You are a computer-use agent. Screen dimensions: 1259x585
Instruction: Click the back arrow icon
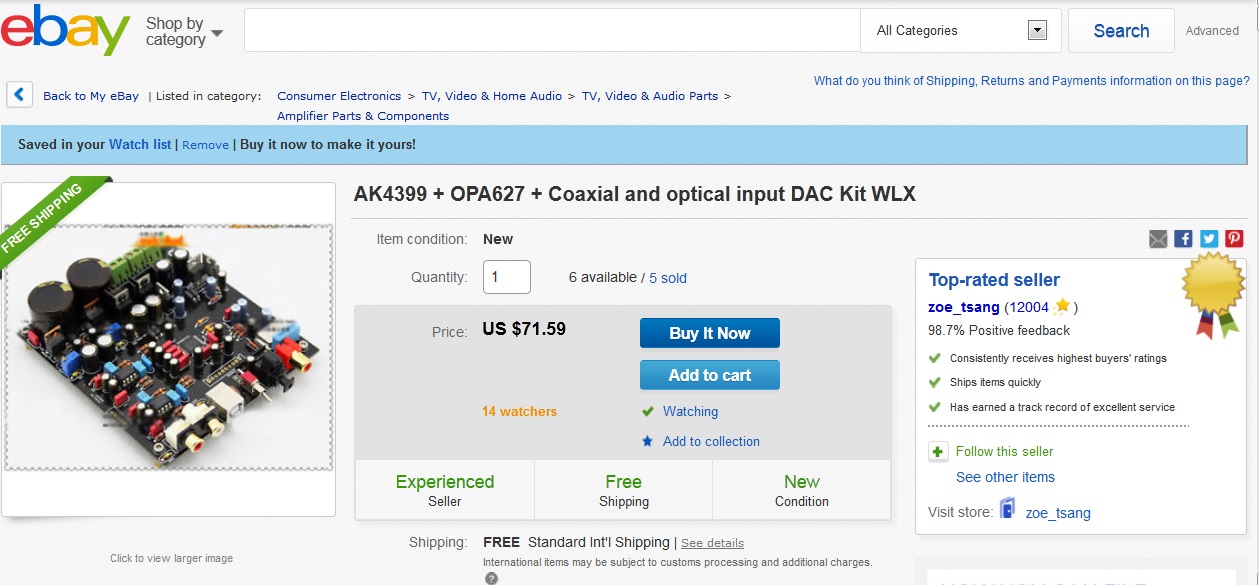[20, 95]
